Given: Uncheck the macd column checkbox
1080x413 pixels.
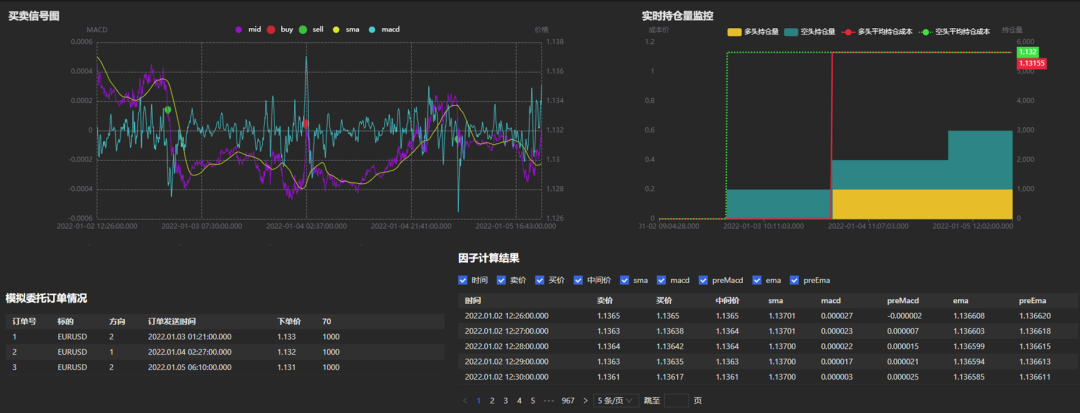Looking at the screenshot, I should pyautogui.click(x=661, y=280).
